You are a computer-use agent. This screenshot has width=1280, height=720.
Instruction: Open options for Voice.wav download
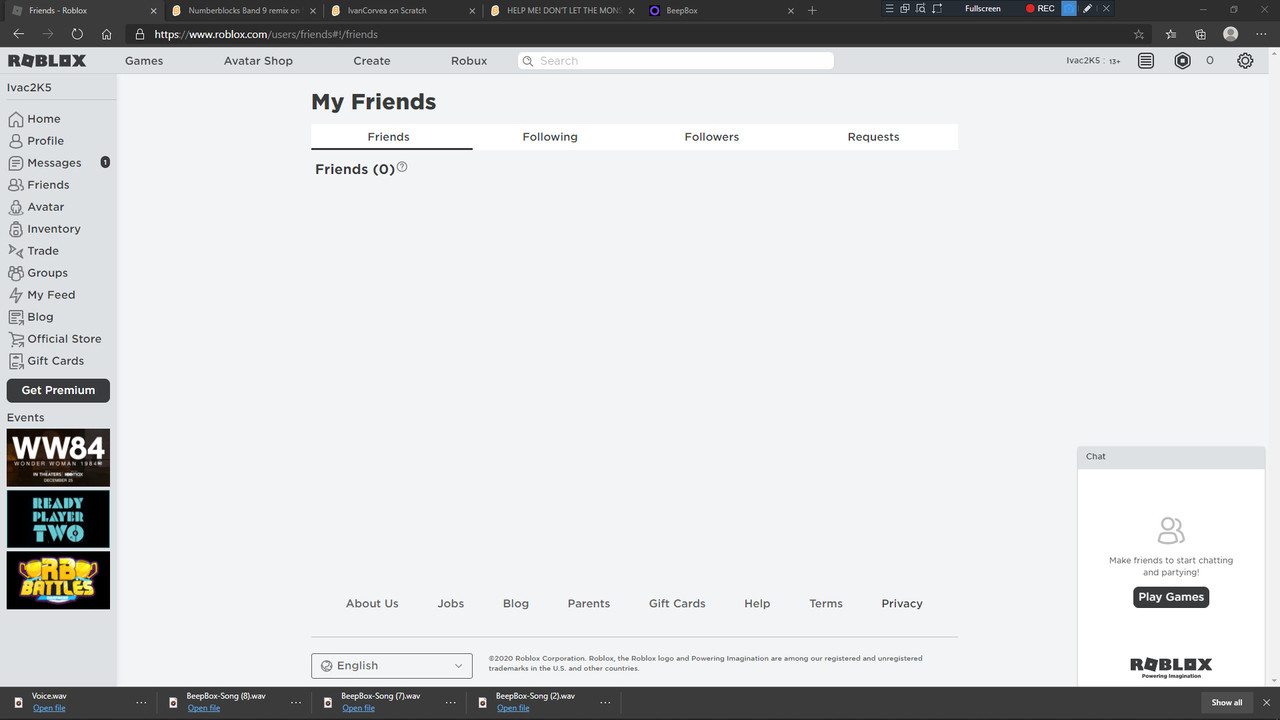tap(141, 702)
